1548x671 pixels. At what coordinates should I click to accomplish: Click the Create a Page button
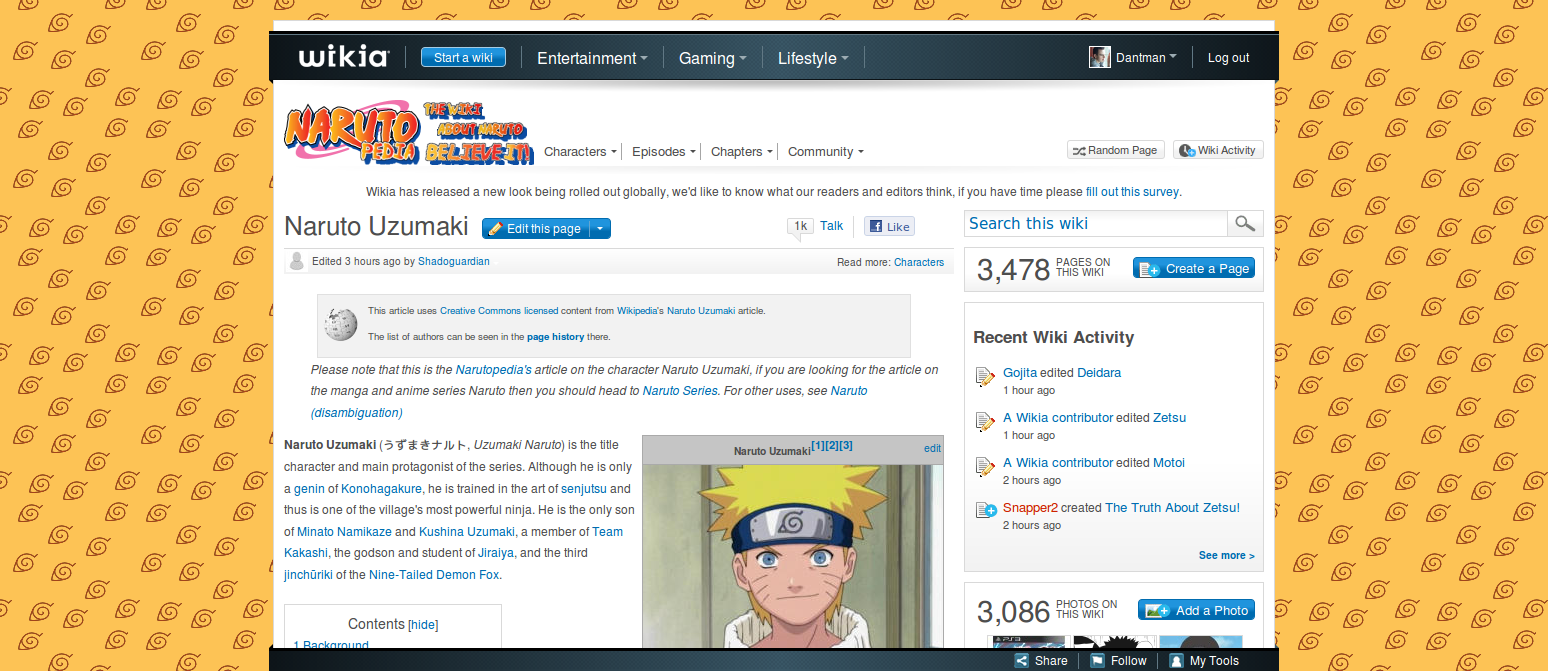pos(1193,268)
